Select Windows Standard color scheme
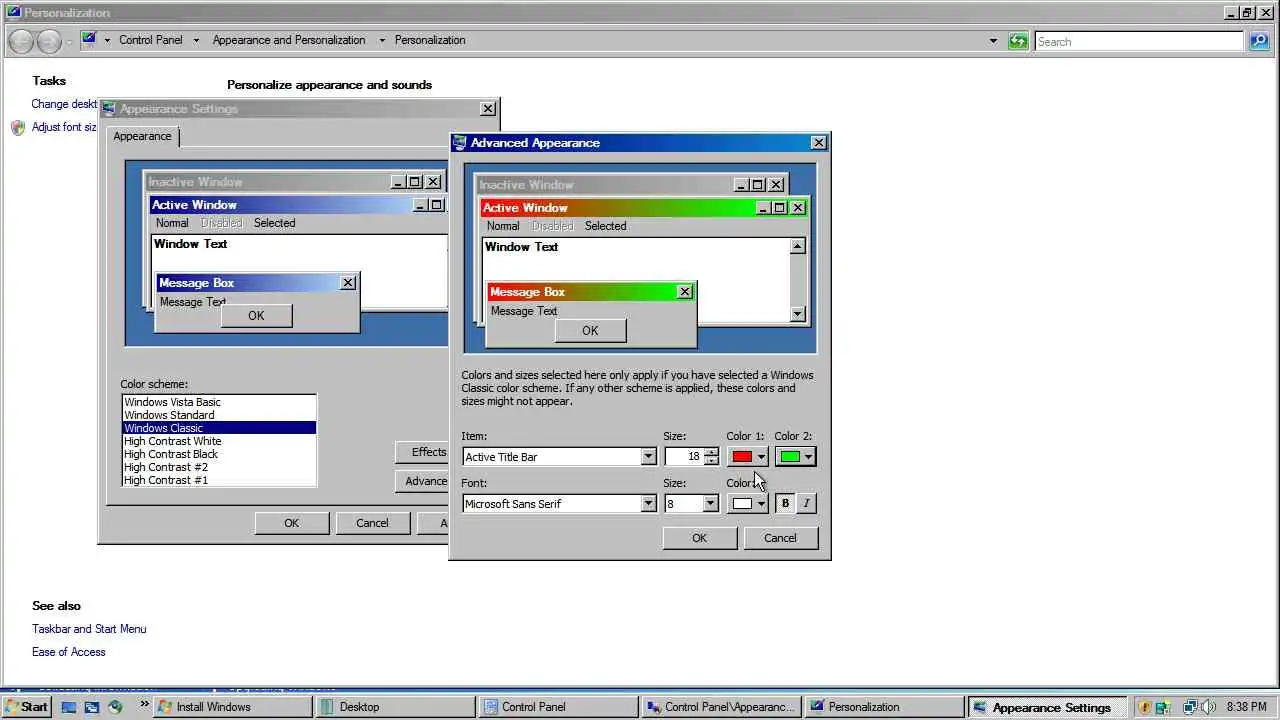 pyautogui.click(x=219, y=415)
